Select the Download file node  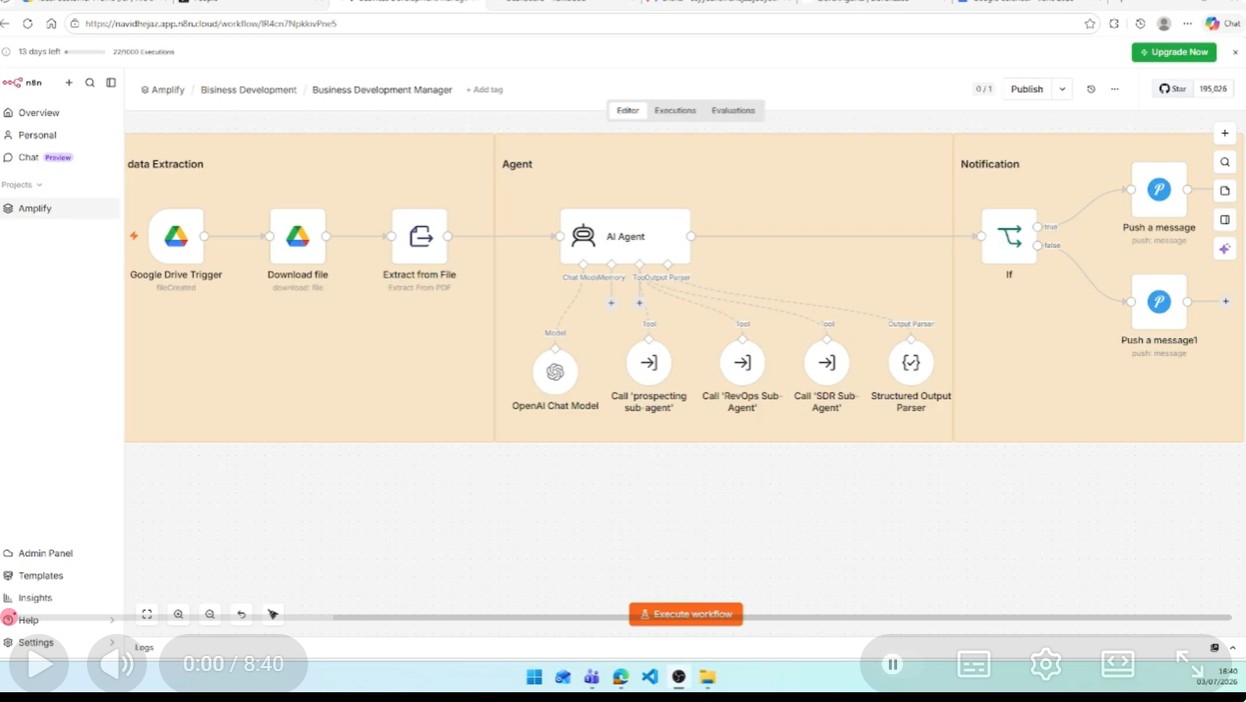click(298, 236)
